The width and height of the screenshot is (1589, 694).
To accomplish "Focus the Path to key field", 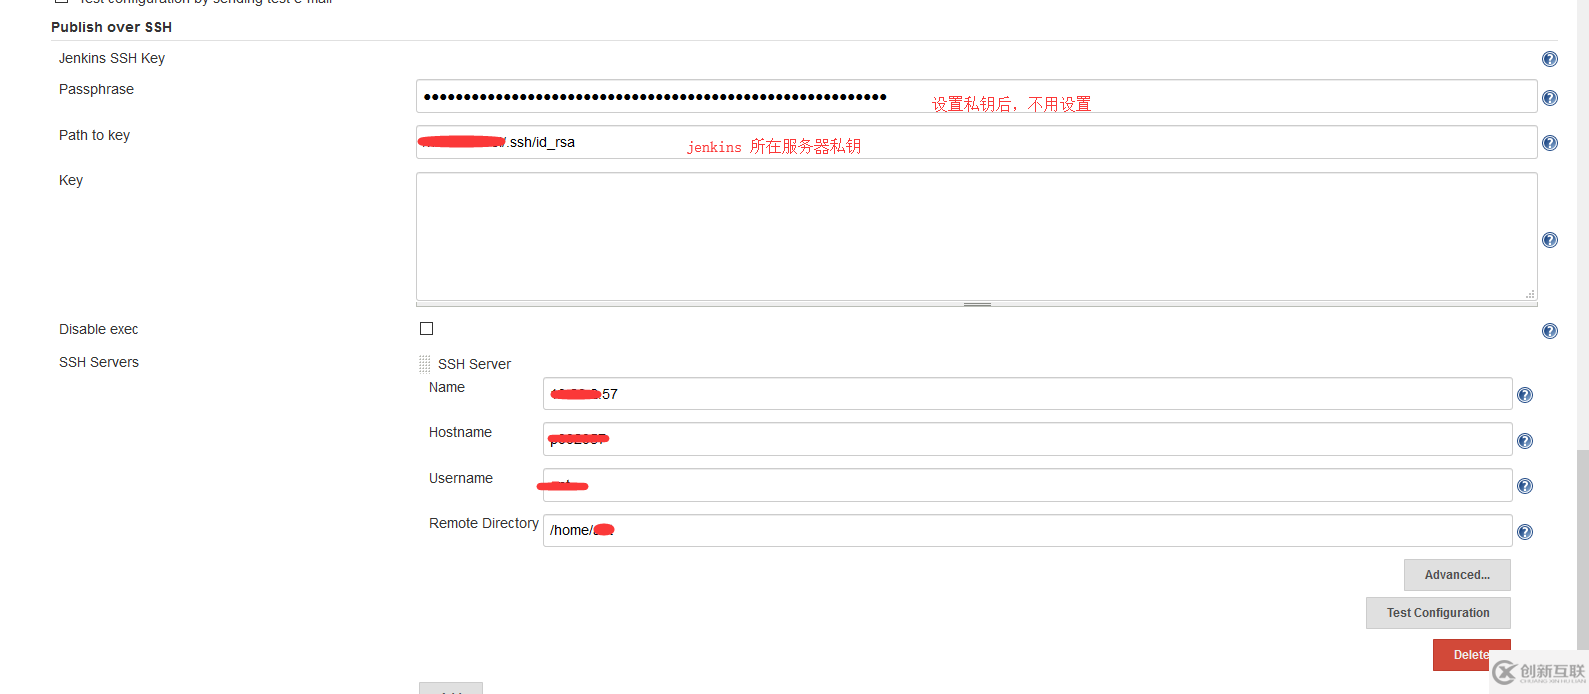I will 976,142.
